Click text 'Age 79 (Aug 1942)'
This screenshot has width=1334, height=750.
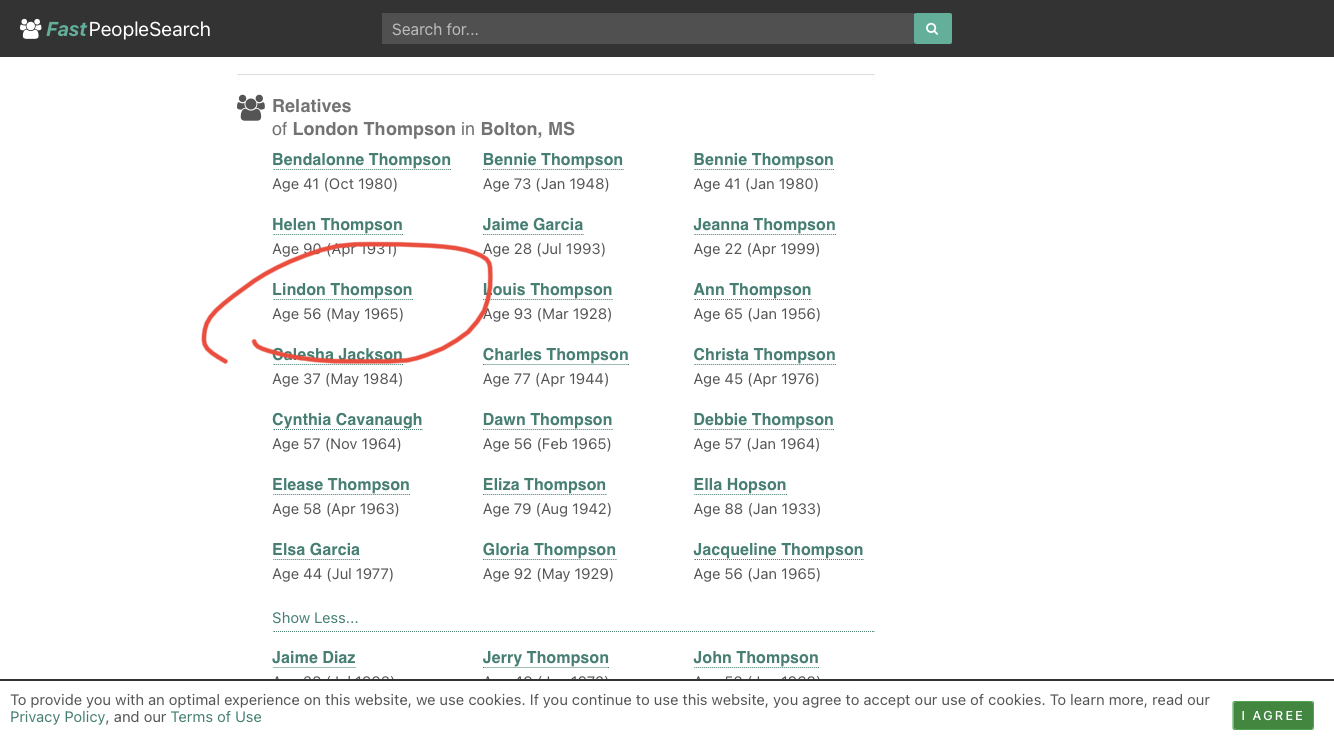point(547,509)
